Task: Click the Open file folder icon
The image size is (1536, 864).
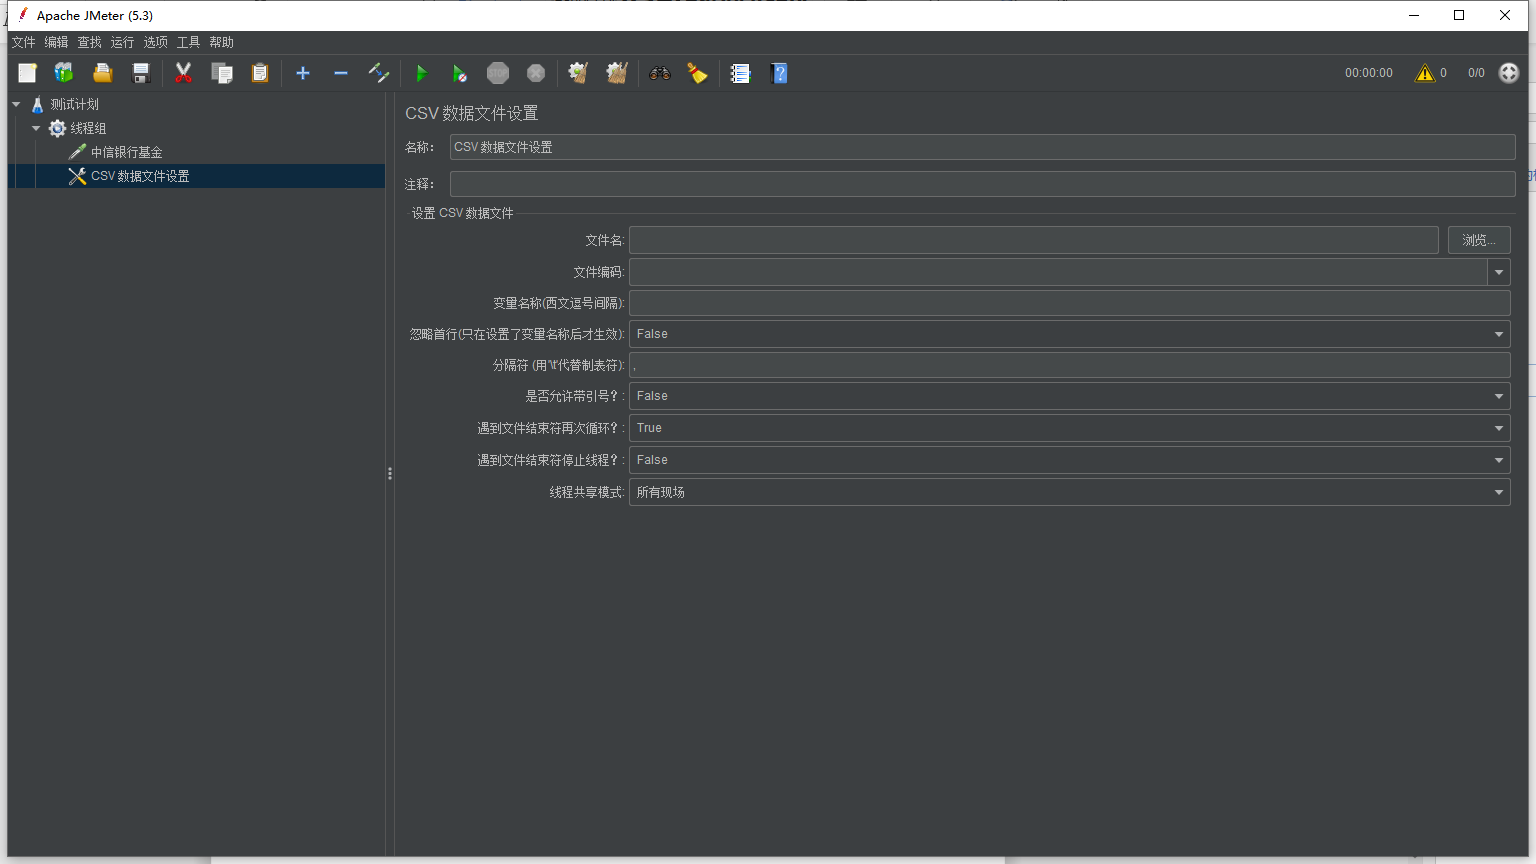Action: pos(102,73)
